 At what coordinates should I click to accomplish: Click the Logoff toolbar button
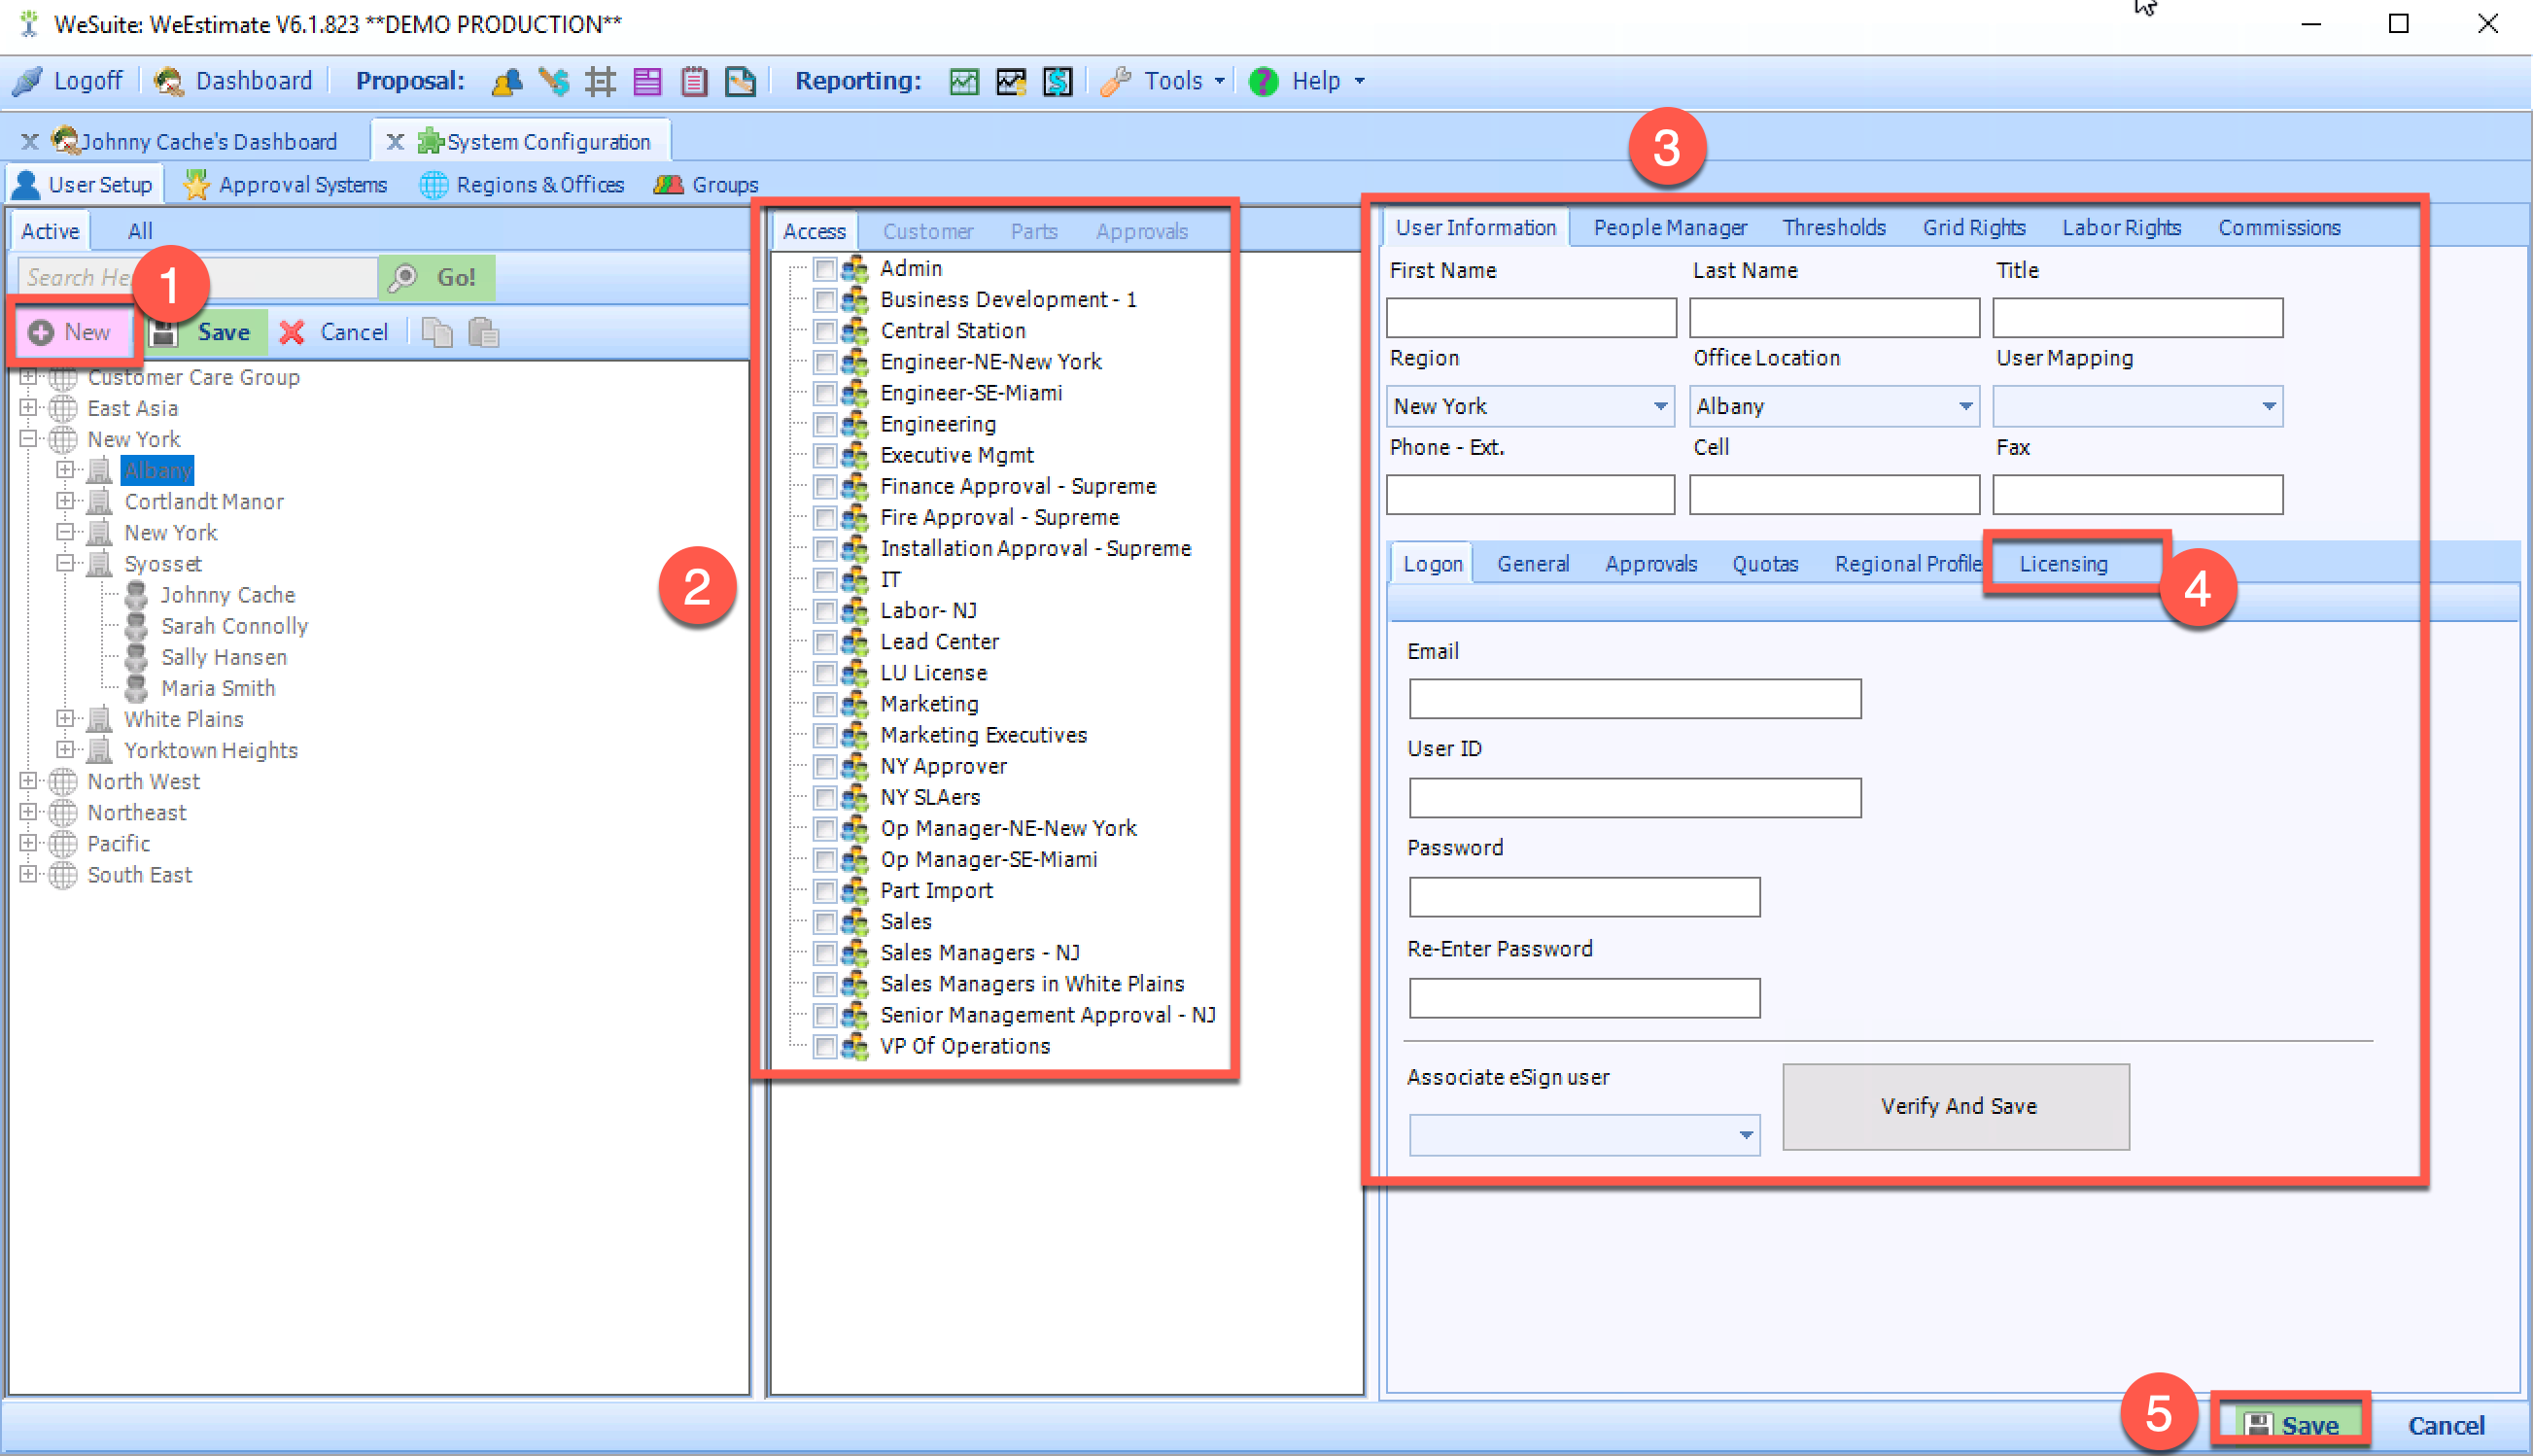click(x=68, y=80)
